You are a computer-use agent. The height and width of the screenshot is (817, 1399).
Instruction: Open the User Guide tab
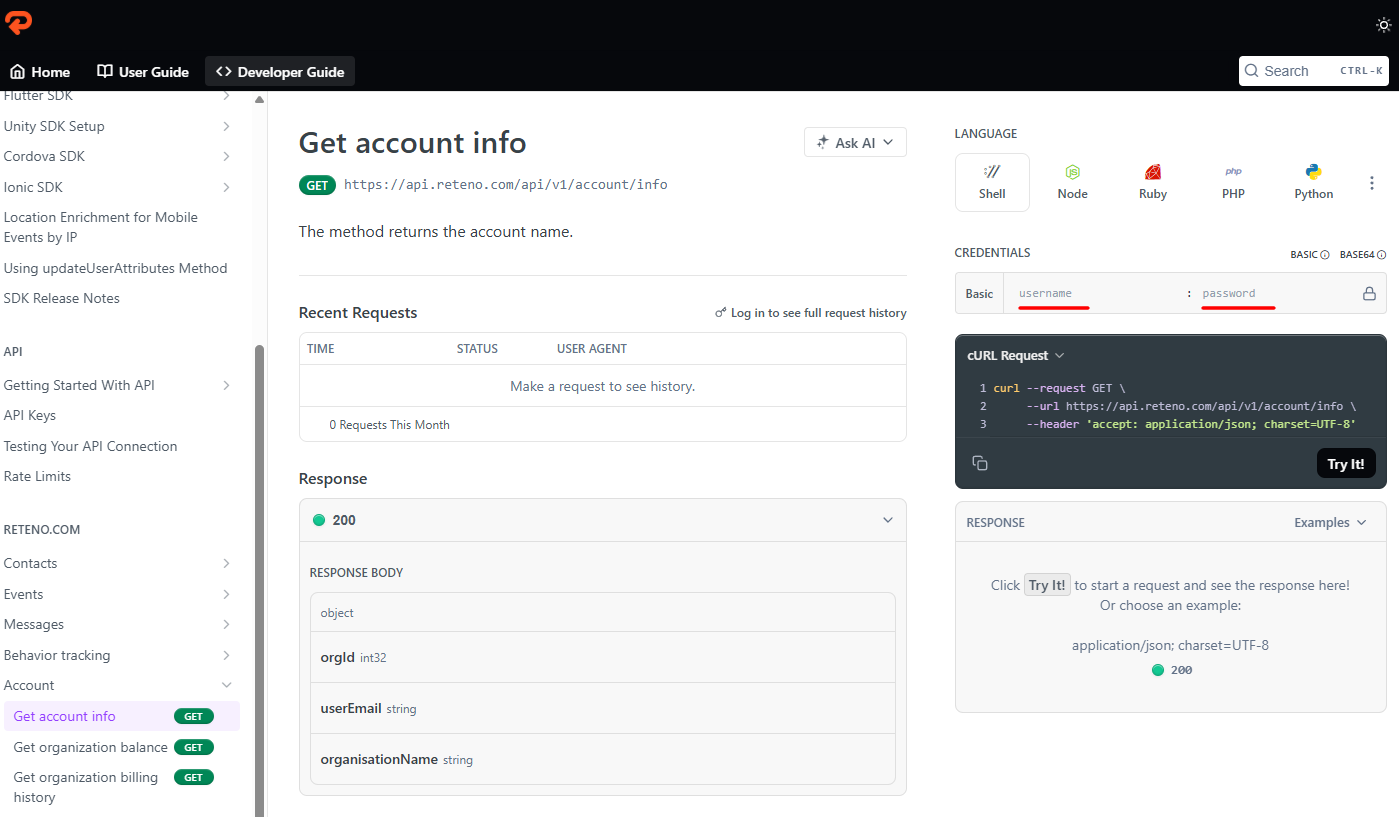143,72
